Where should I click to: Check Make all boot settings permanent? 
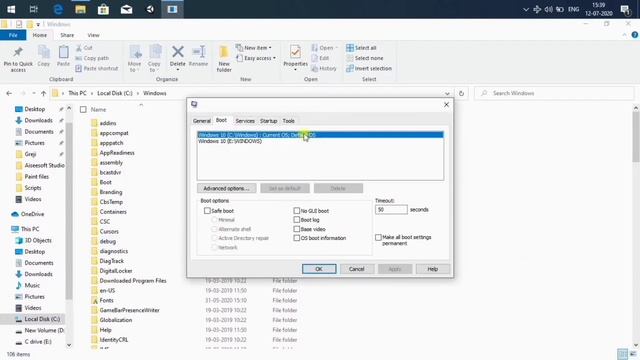coord(378,237)
